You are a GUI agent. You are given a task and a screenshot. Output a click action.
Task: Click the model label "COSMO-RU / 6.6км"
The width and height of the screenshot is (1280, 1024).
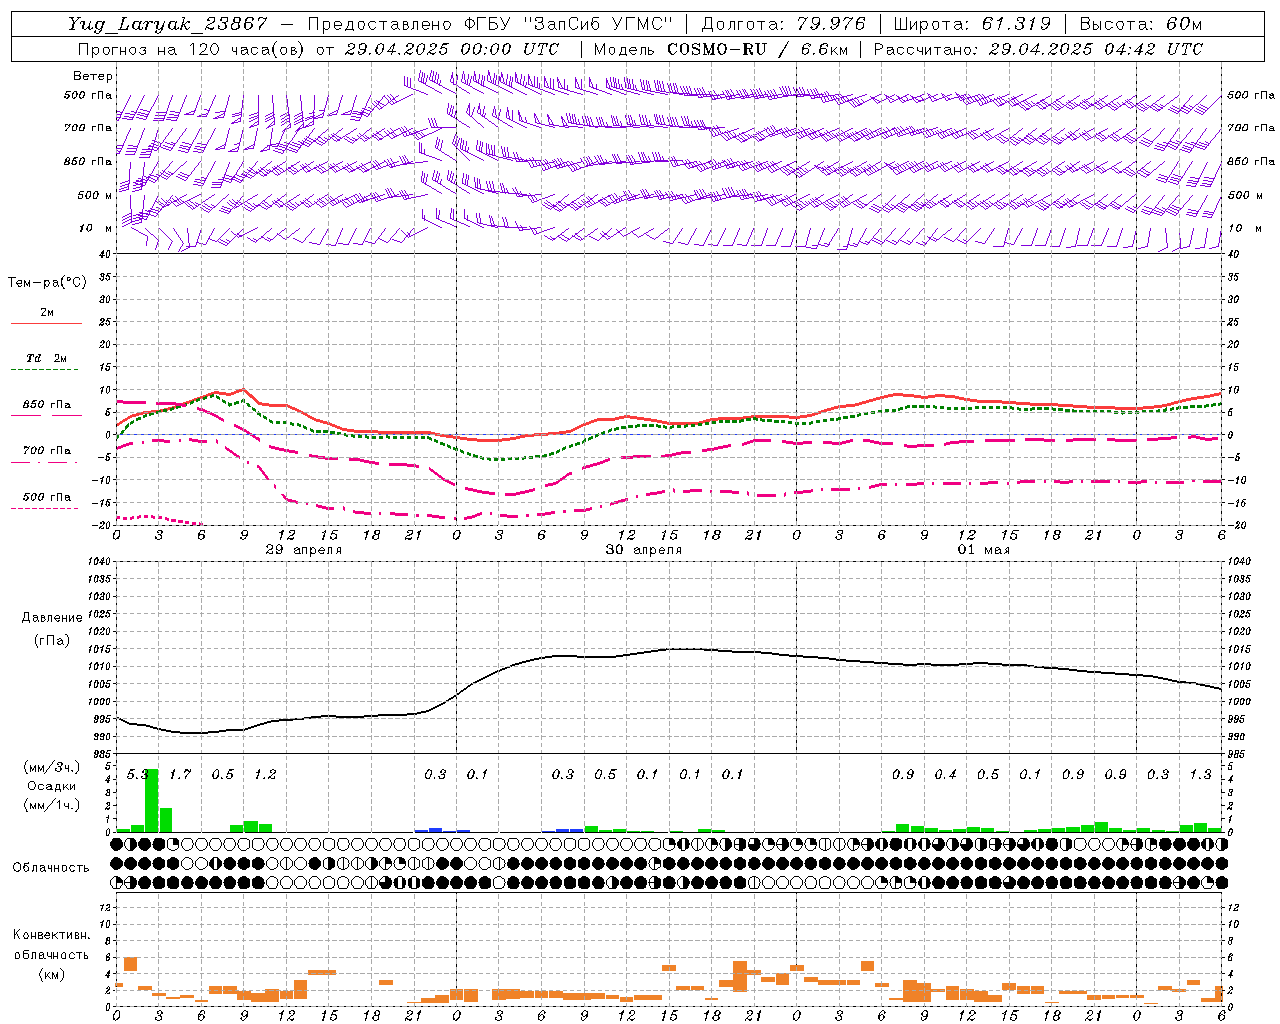[758, 49]
